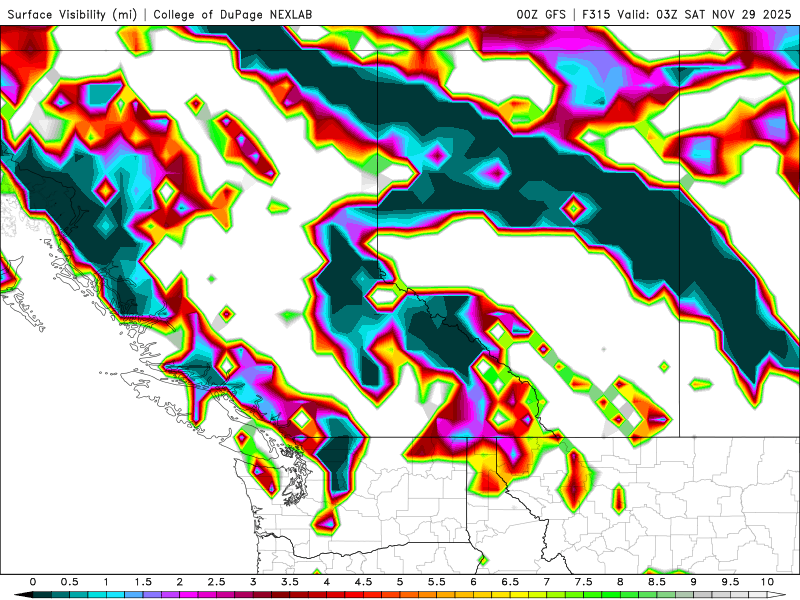
Task: Click the "Valid: 03Z SAT NOV 29 2025" text
Action: (704, 14)
